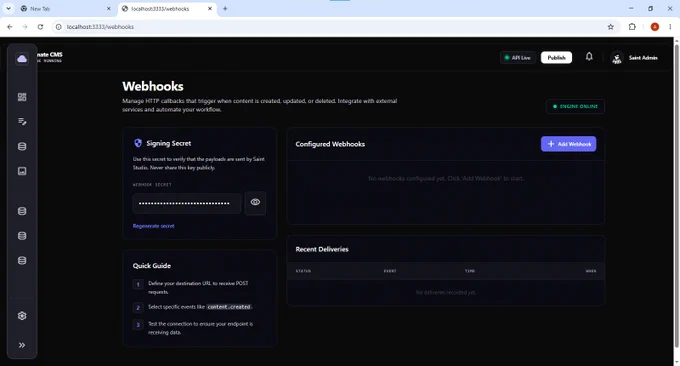Open the Chrome three-dot menu
Image resolution: width=680 pixels, height=366 pixels.
[x=670, y=27]
